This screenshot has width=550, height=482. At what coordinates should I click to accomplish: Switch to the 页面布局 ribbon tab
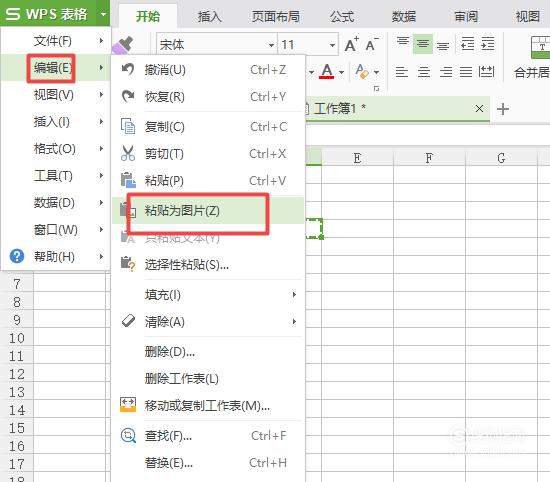[276, 16]
